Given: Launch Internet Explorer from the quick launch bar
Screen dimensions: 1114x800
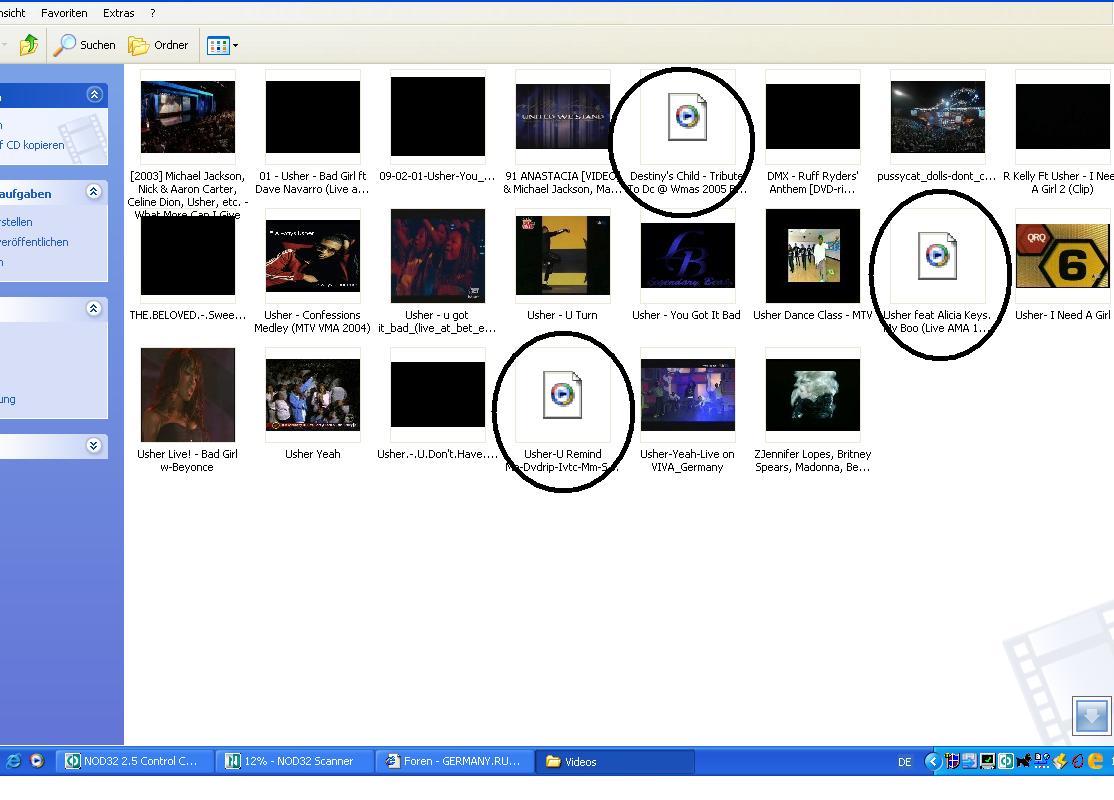Looking at the screenshot, I should [x=13, y=761].
